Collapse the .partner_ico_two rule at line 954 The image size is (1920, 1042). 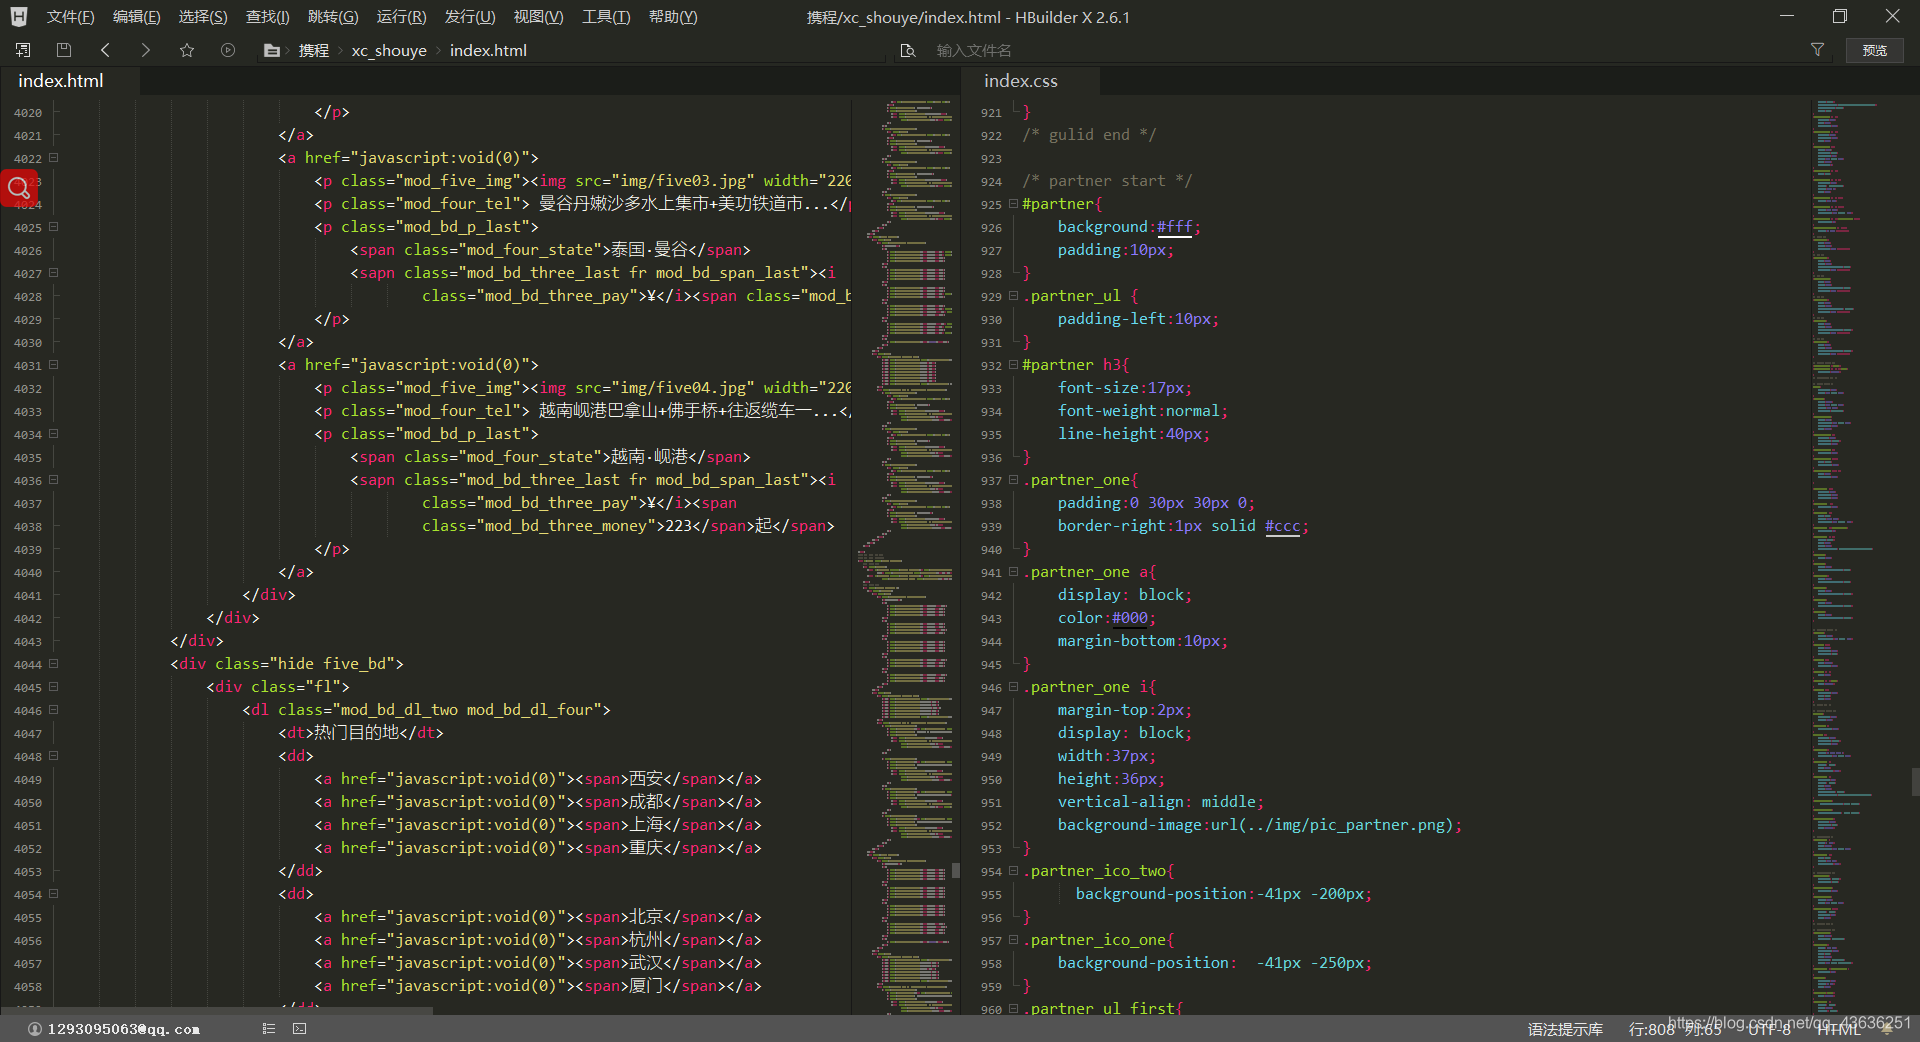1013,871
